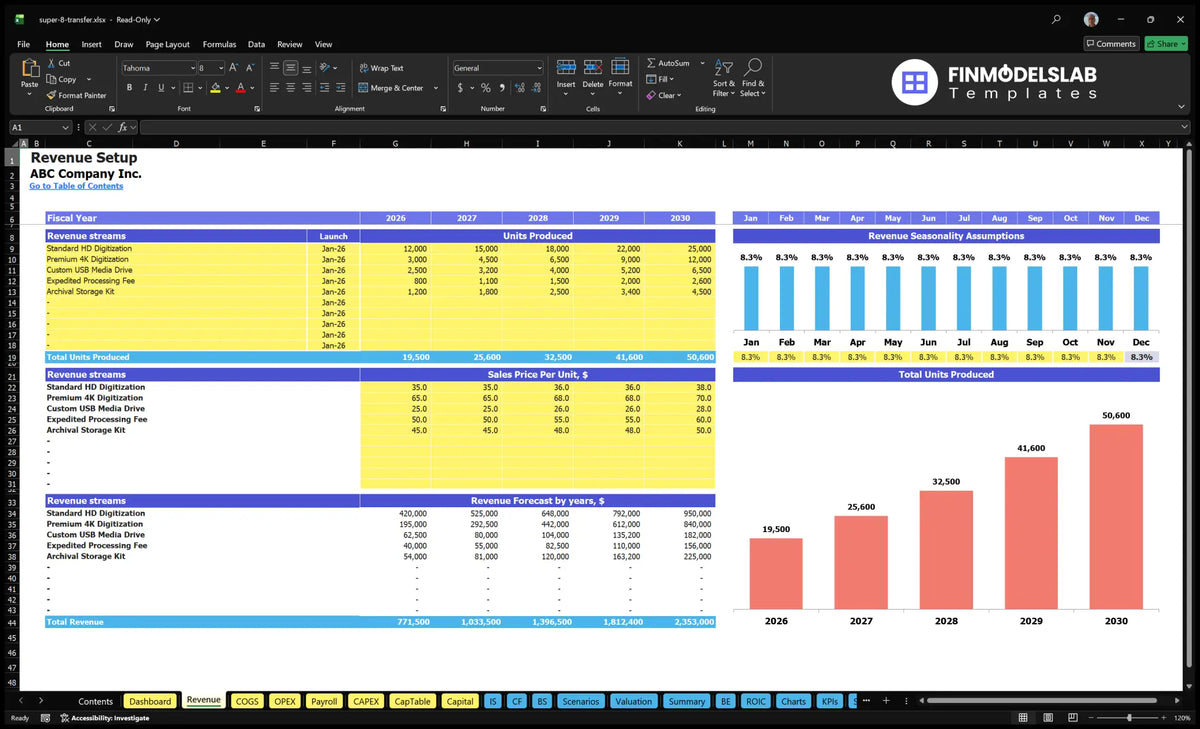Click the Paste clipboard icon

click(29, 70)
